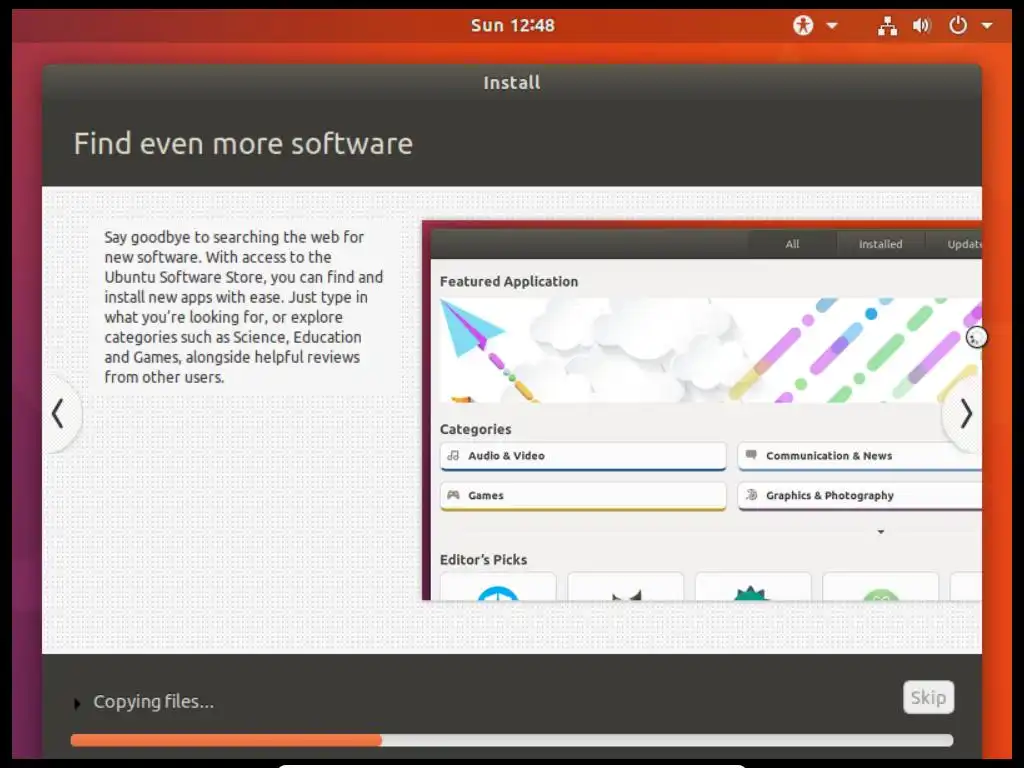Open the volume speaker icon
The image size is (1024, 768).
(x=921, y=25)
